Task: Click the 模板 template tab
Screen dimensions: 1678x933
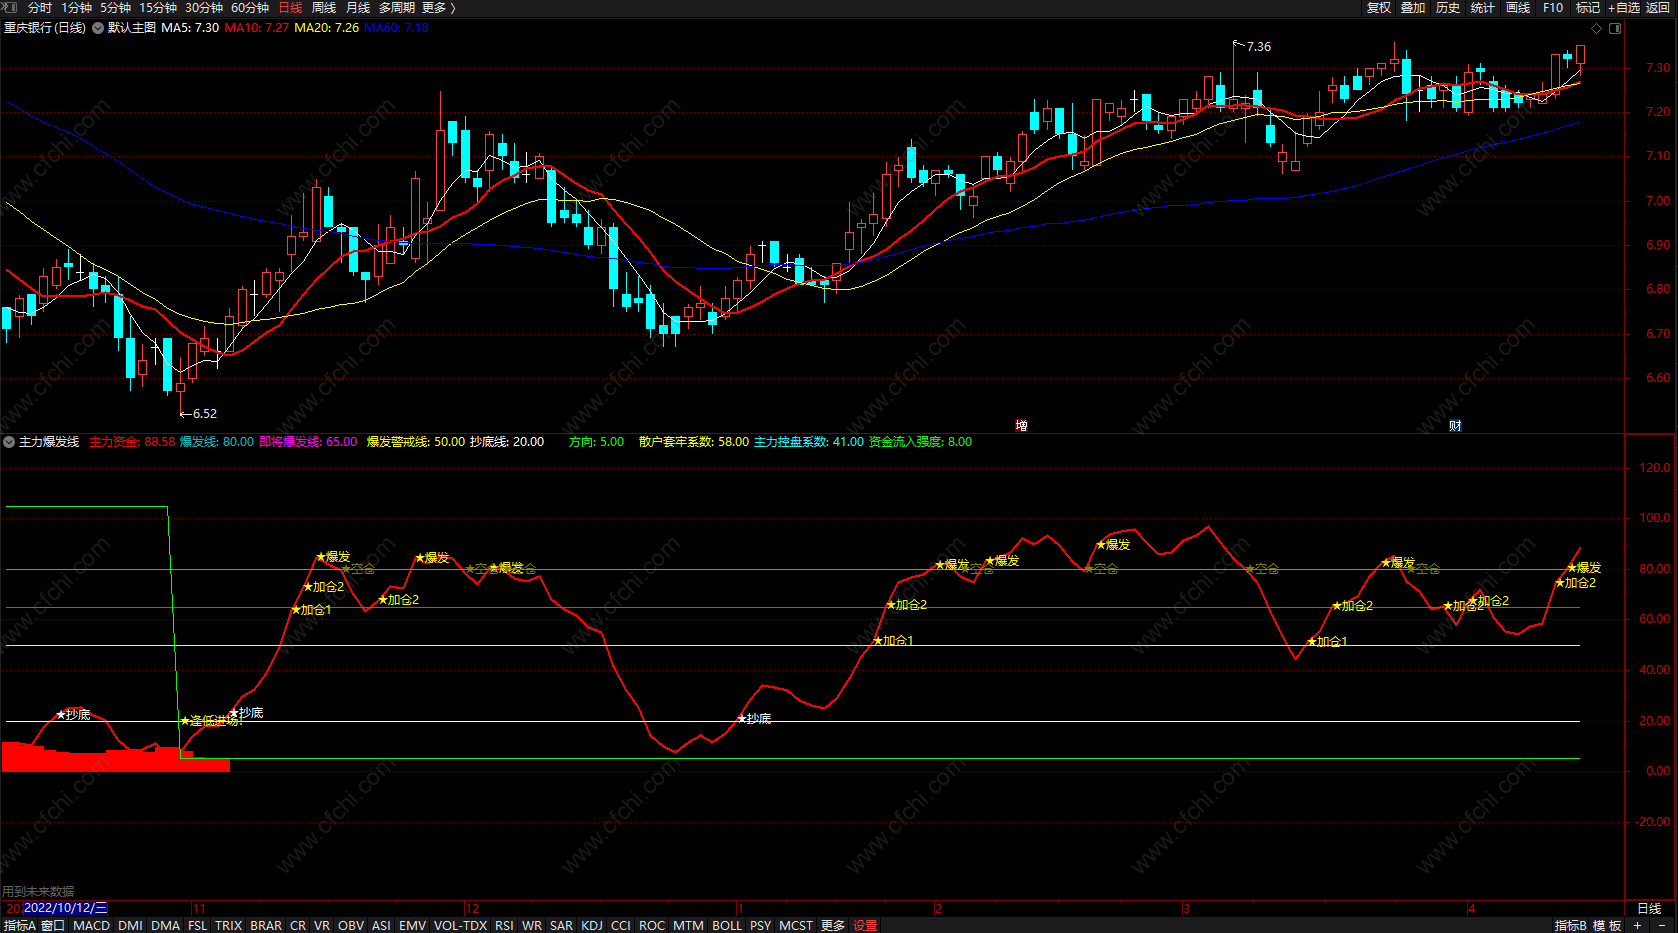Action: (x=1607, y=926)
